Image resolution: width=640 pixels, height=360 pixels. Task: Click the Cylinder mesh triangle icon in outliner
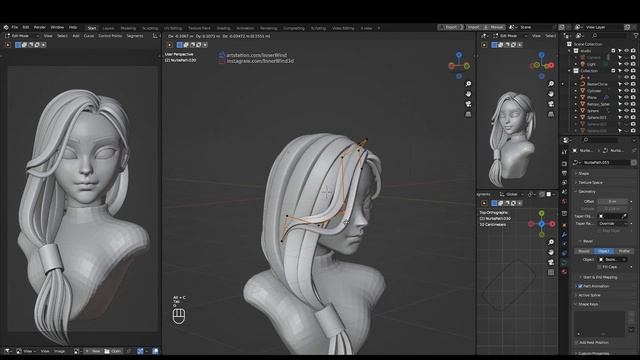[x=582, y=91]
